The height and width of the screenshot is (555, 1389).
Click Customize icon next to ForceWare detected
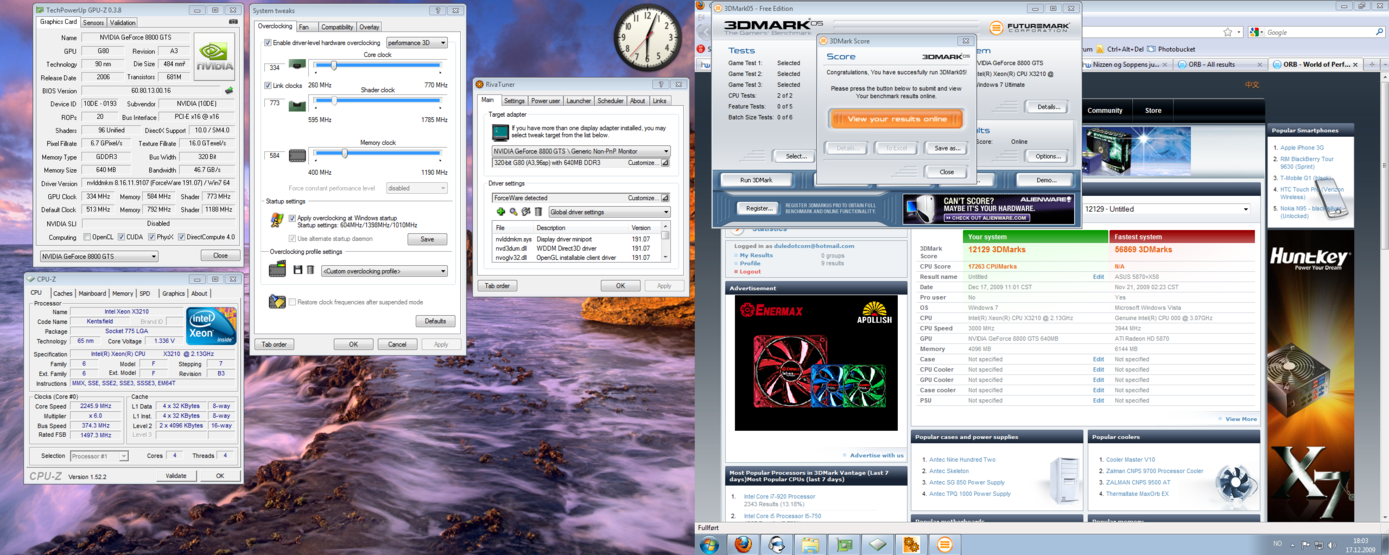click(x=665, y=198)
